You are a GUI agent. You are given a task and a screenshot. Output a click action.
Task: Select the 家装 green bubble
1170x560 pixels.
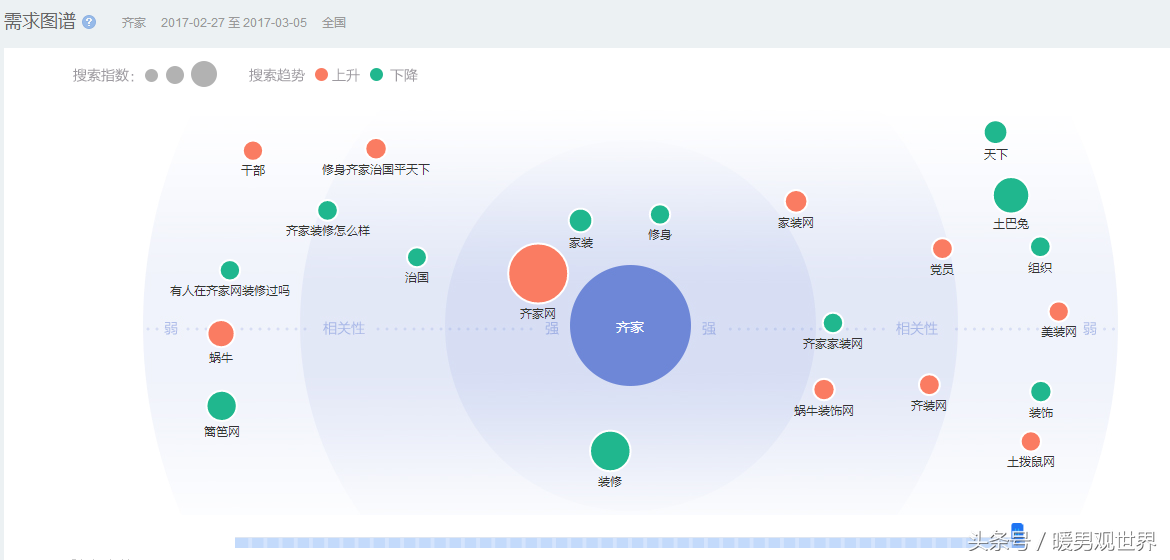(581, 220)
